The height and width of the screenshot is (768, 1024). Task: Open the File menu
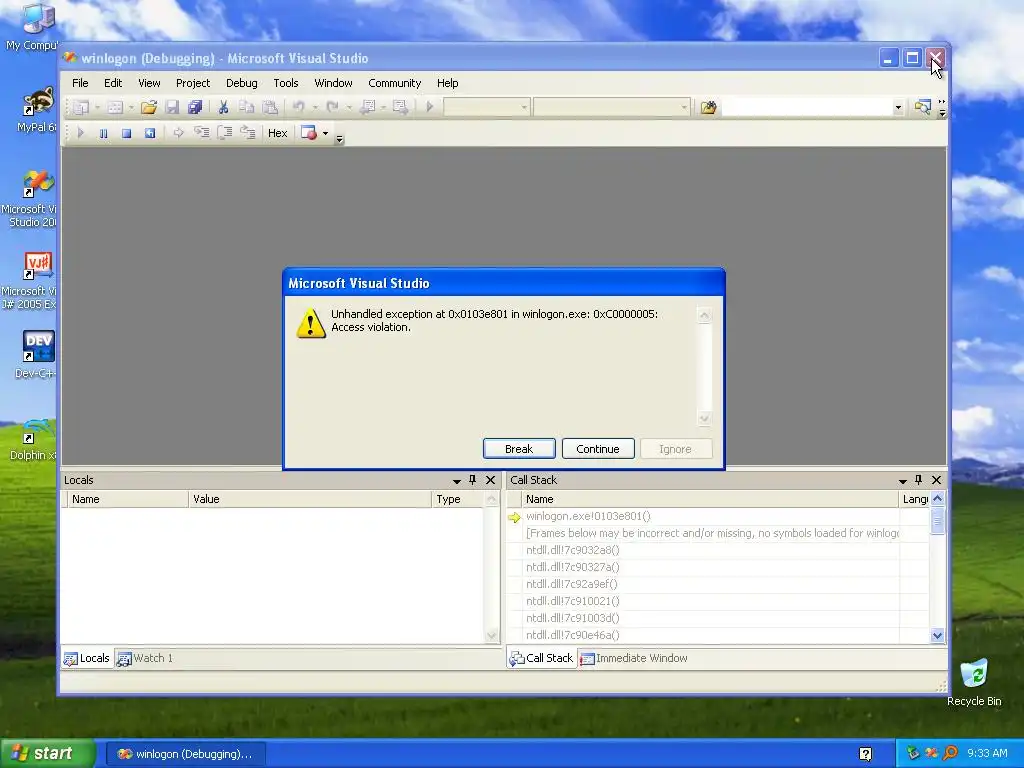[80, 83]
